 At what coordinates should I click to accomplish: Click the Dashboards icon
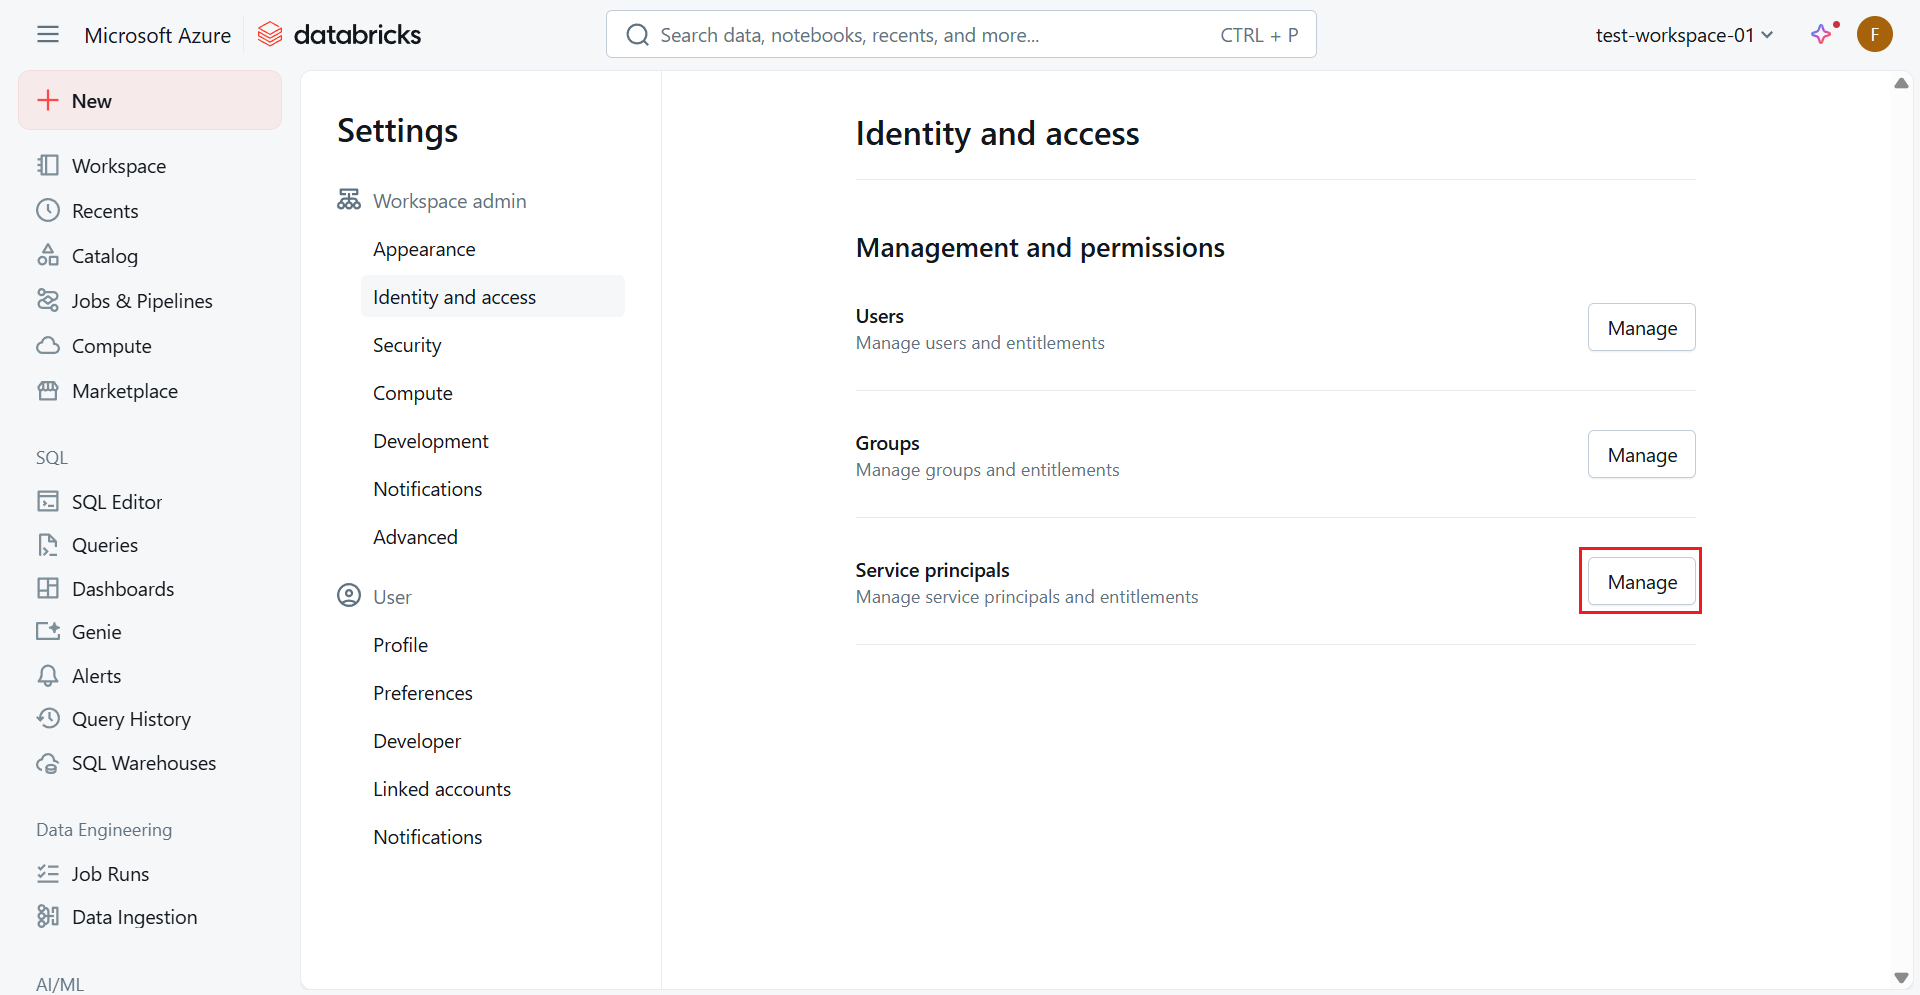pyautogui.click(x=48, y=588)
